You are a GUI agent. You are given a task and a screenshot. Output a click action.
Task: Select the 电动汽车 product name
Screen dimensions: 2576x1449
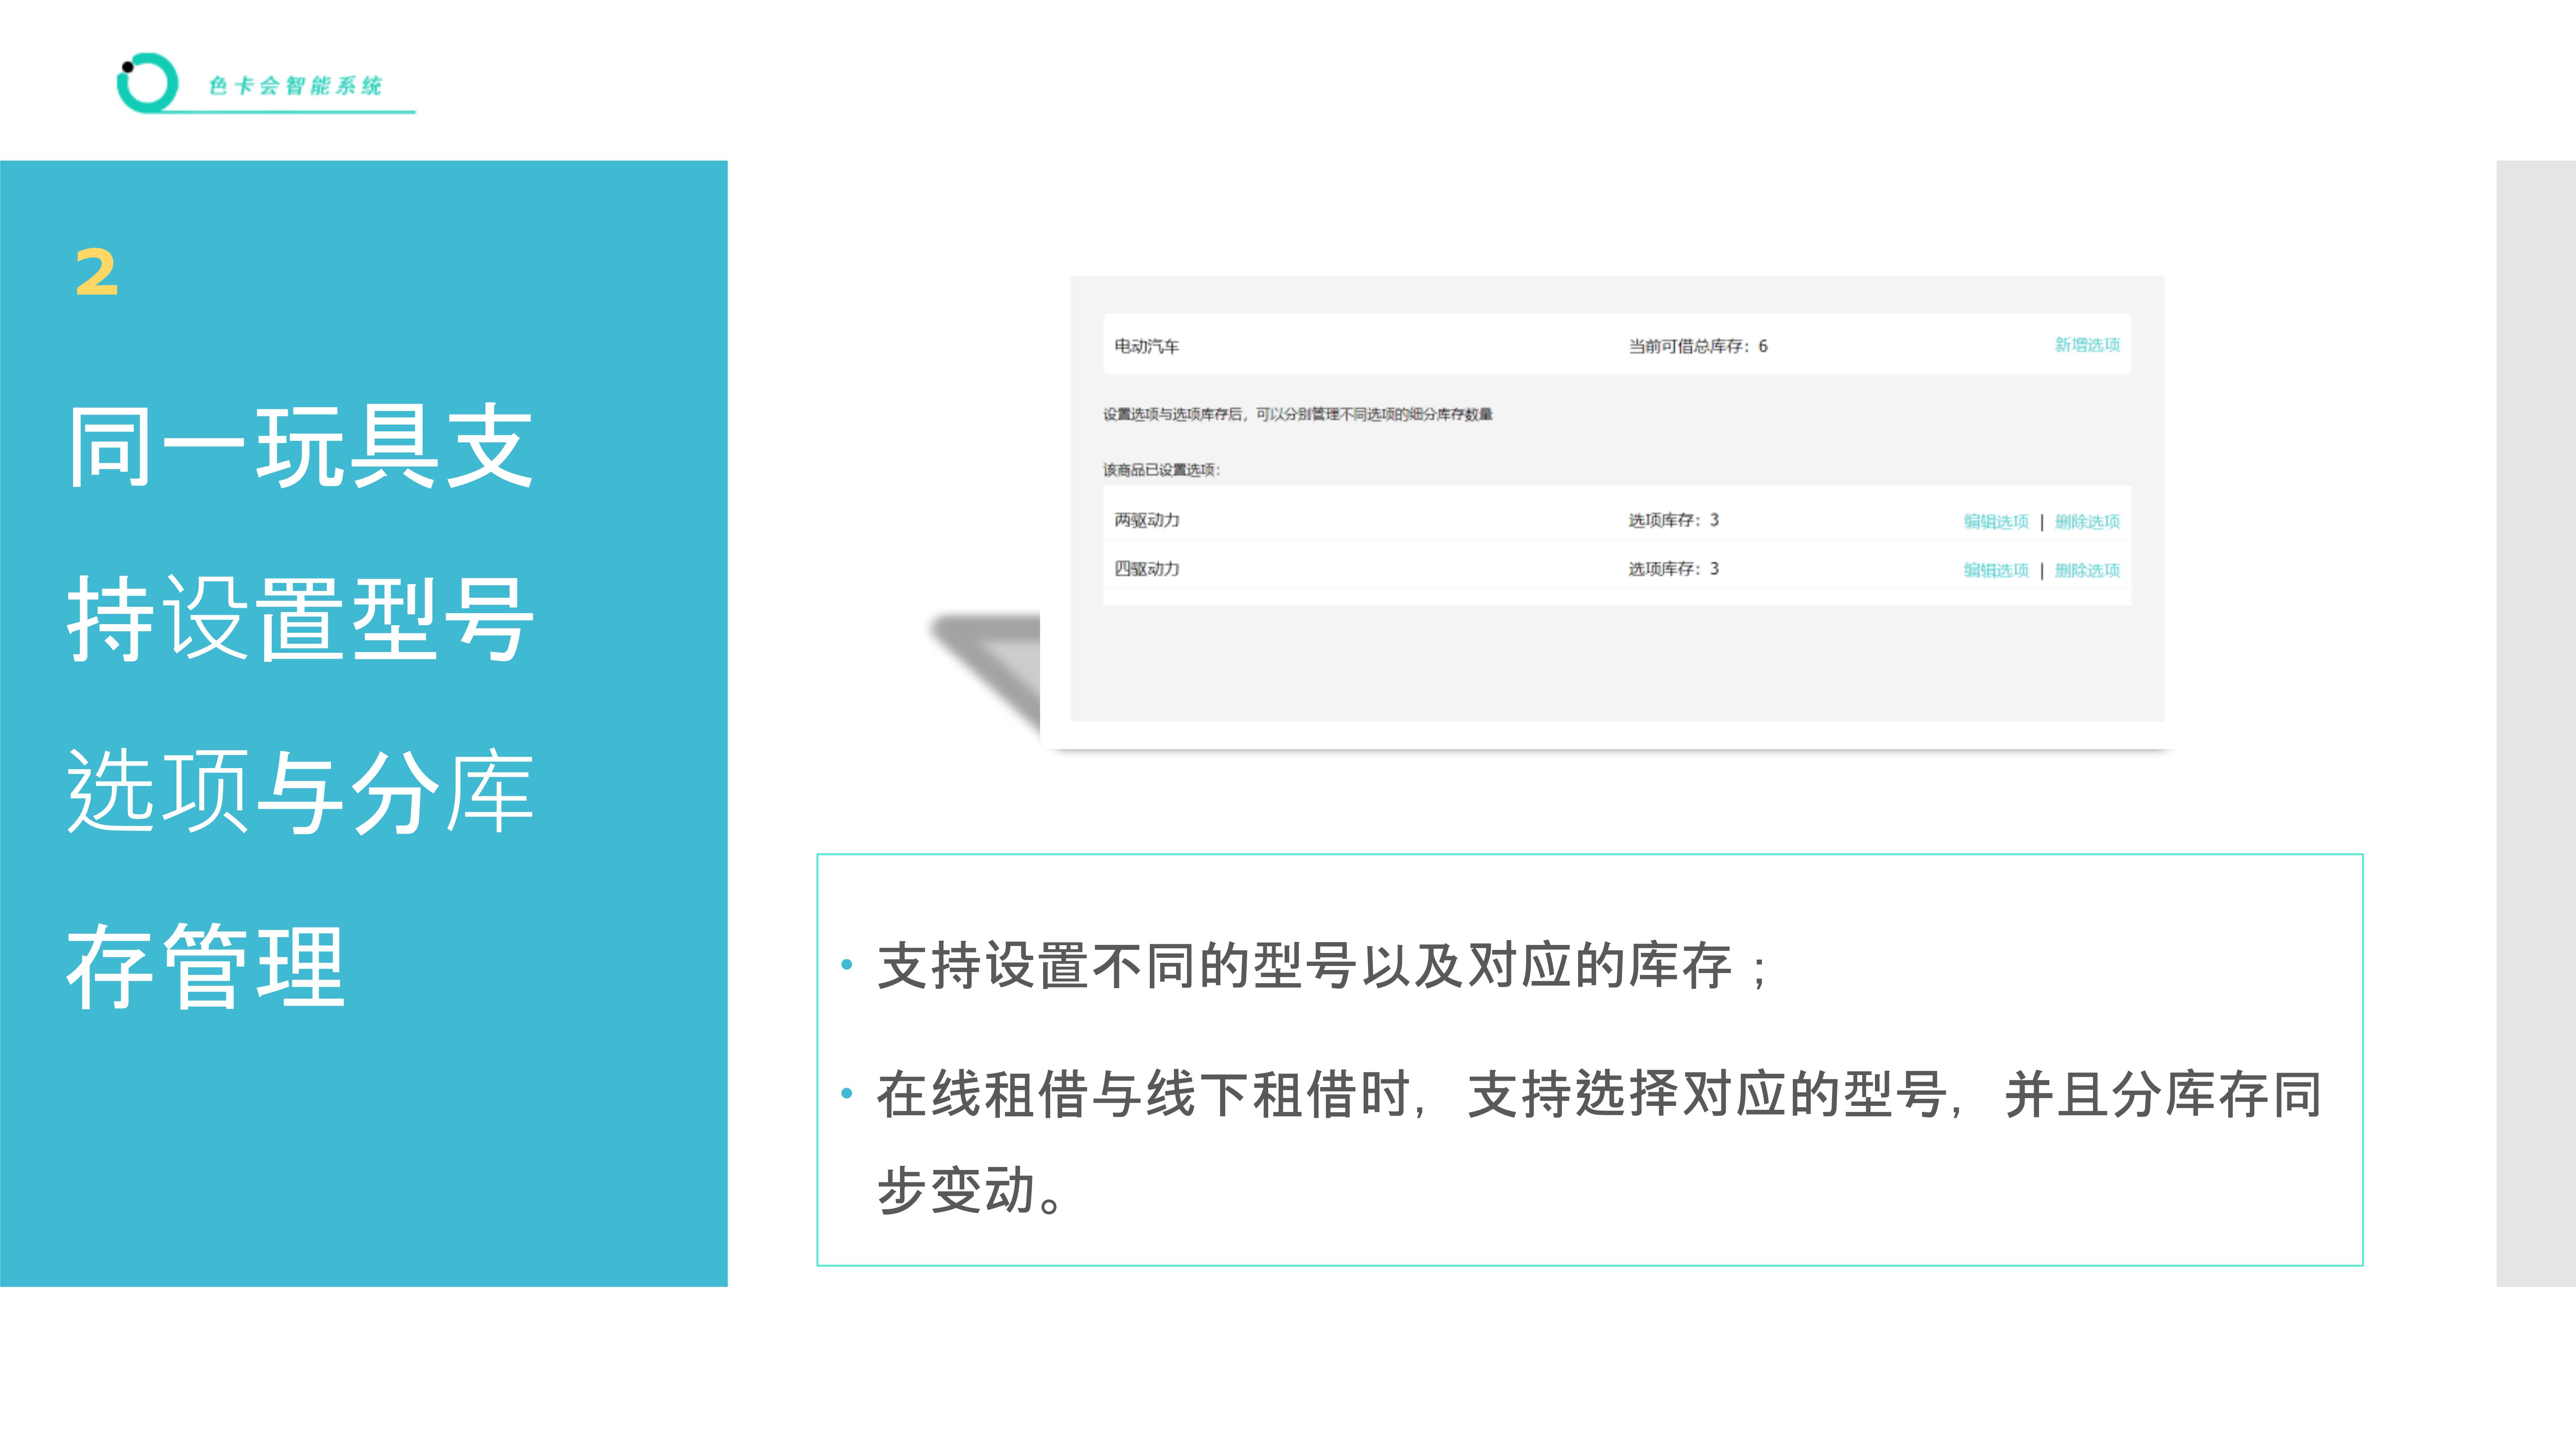[x=1147, y=346]
